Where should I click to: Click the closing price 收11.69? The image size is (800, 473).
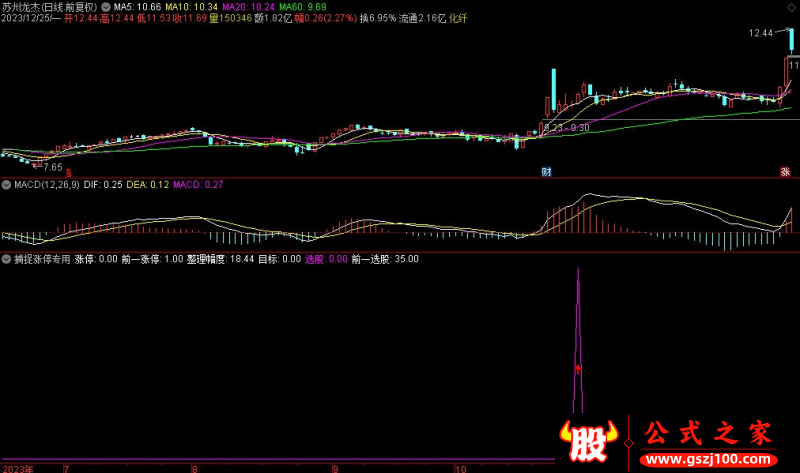point(190,18)
